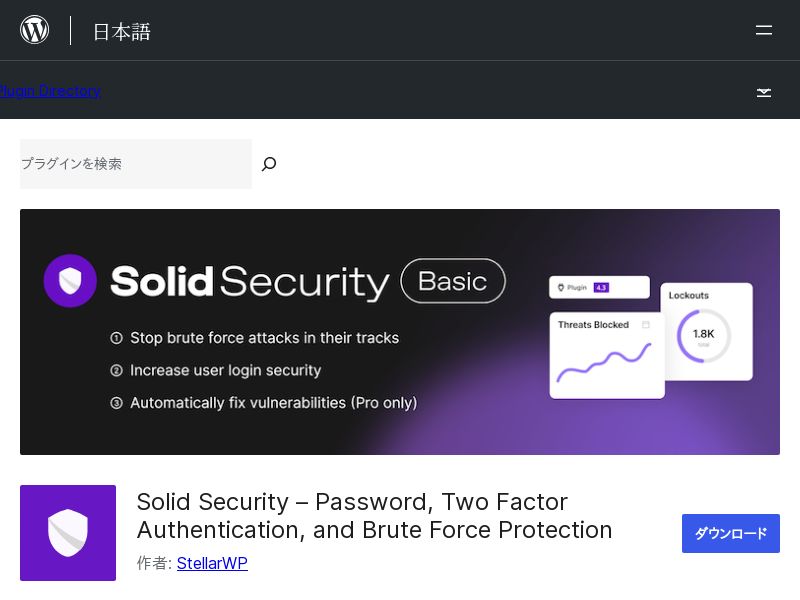Image resolution: width=800 pixels, height=600 pixels.
Task: Click the Lockouts 1.8K donut chart
Action: pos(703,335)
